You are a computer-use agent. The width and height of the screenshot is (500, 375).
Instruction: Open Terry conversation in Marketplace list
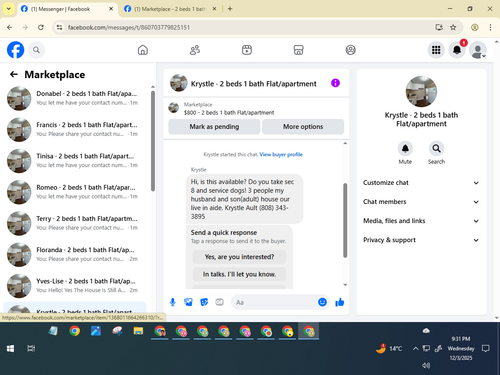click(75, 223)
